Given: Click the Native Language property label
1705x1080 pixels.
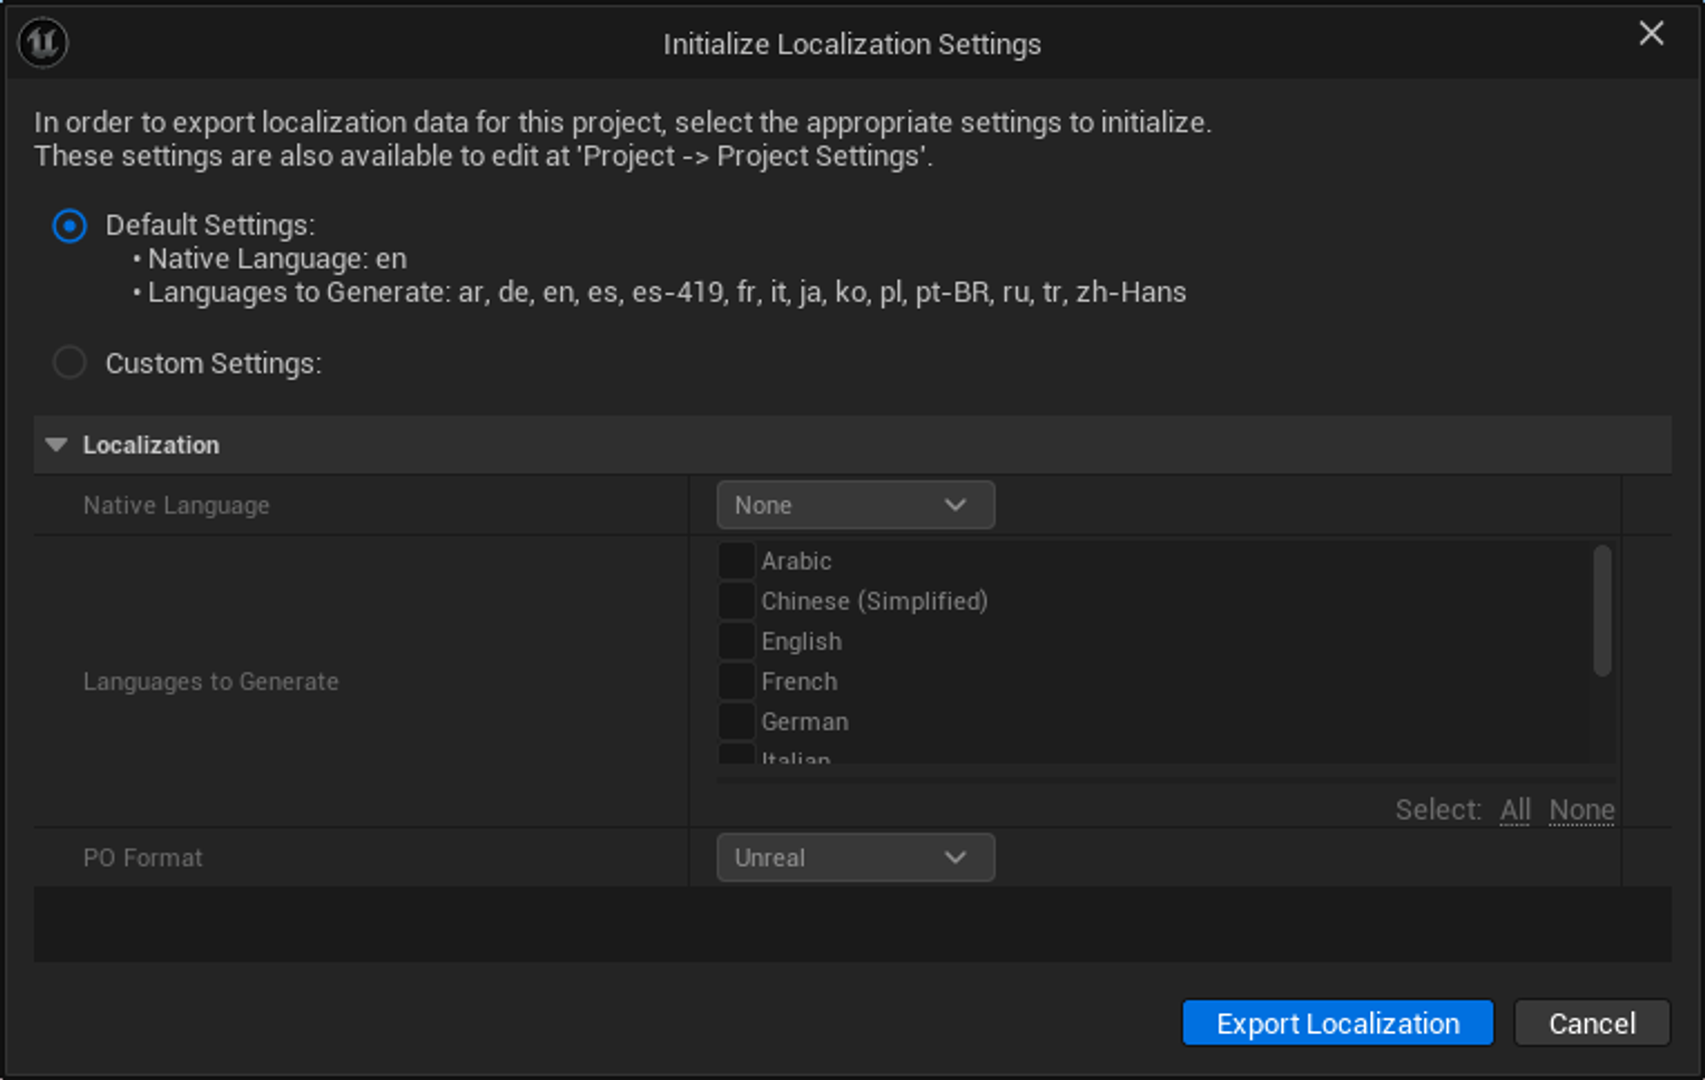Looking at the screenshot, I should (176, 506).
